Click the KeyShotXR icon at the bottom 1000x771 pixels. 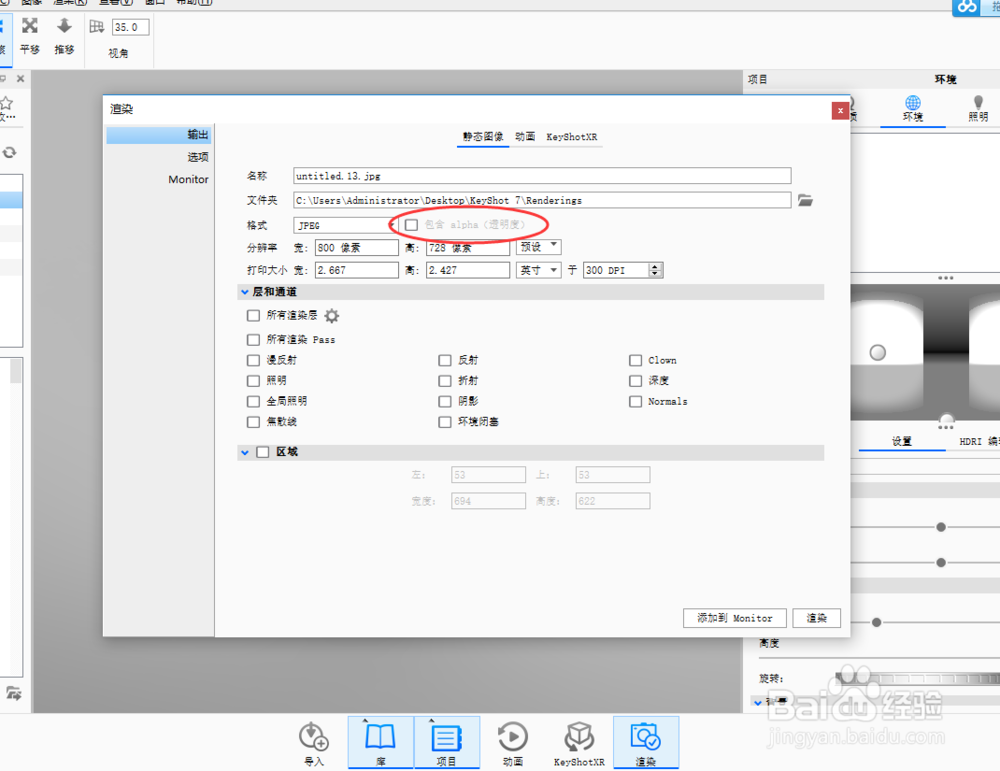pos(579,740)
